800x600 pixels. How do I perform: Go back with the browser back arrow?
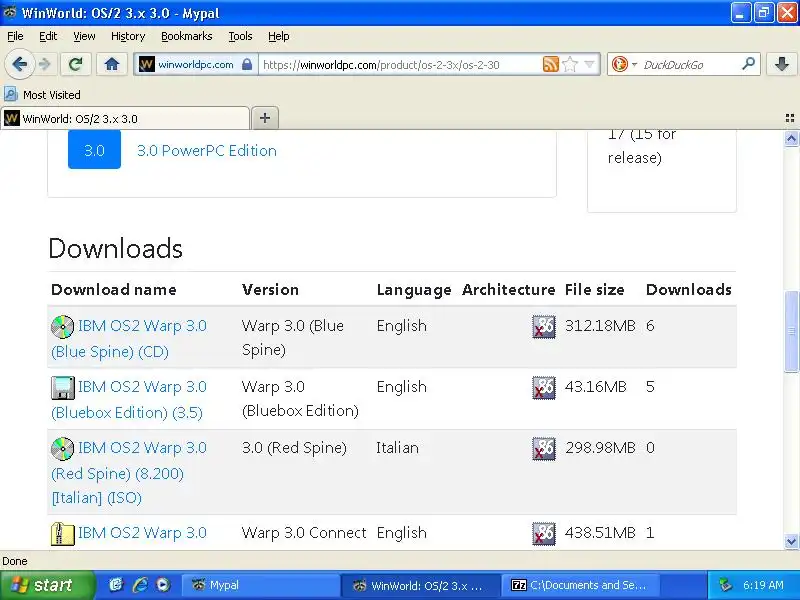click(19, 64)
